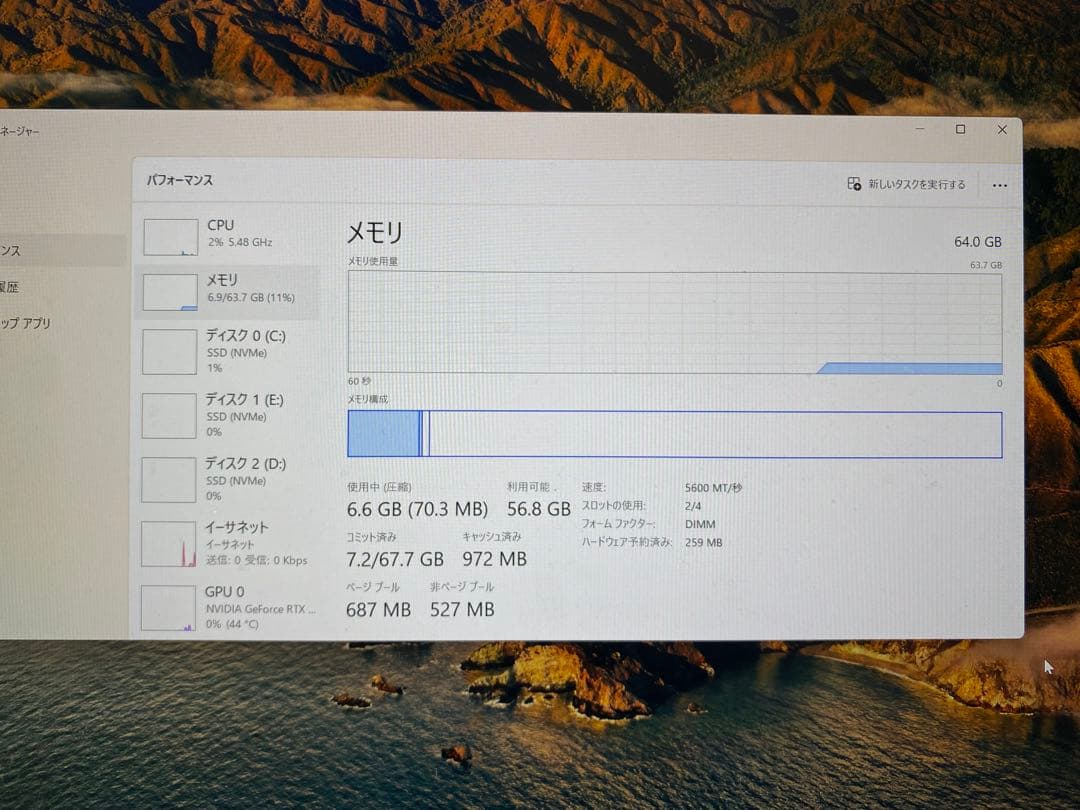The height and width of the screenshot is (810, 1080).
Task: Click the run new task icon
Action: coord(855,184)
